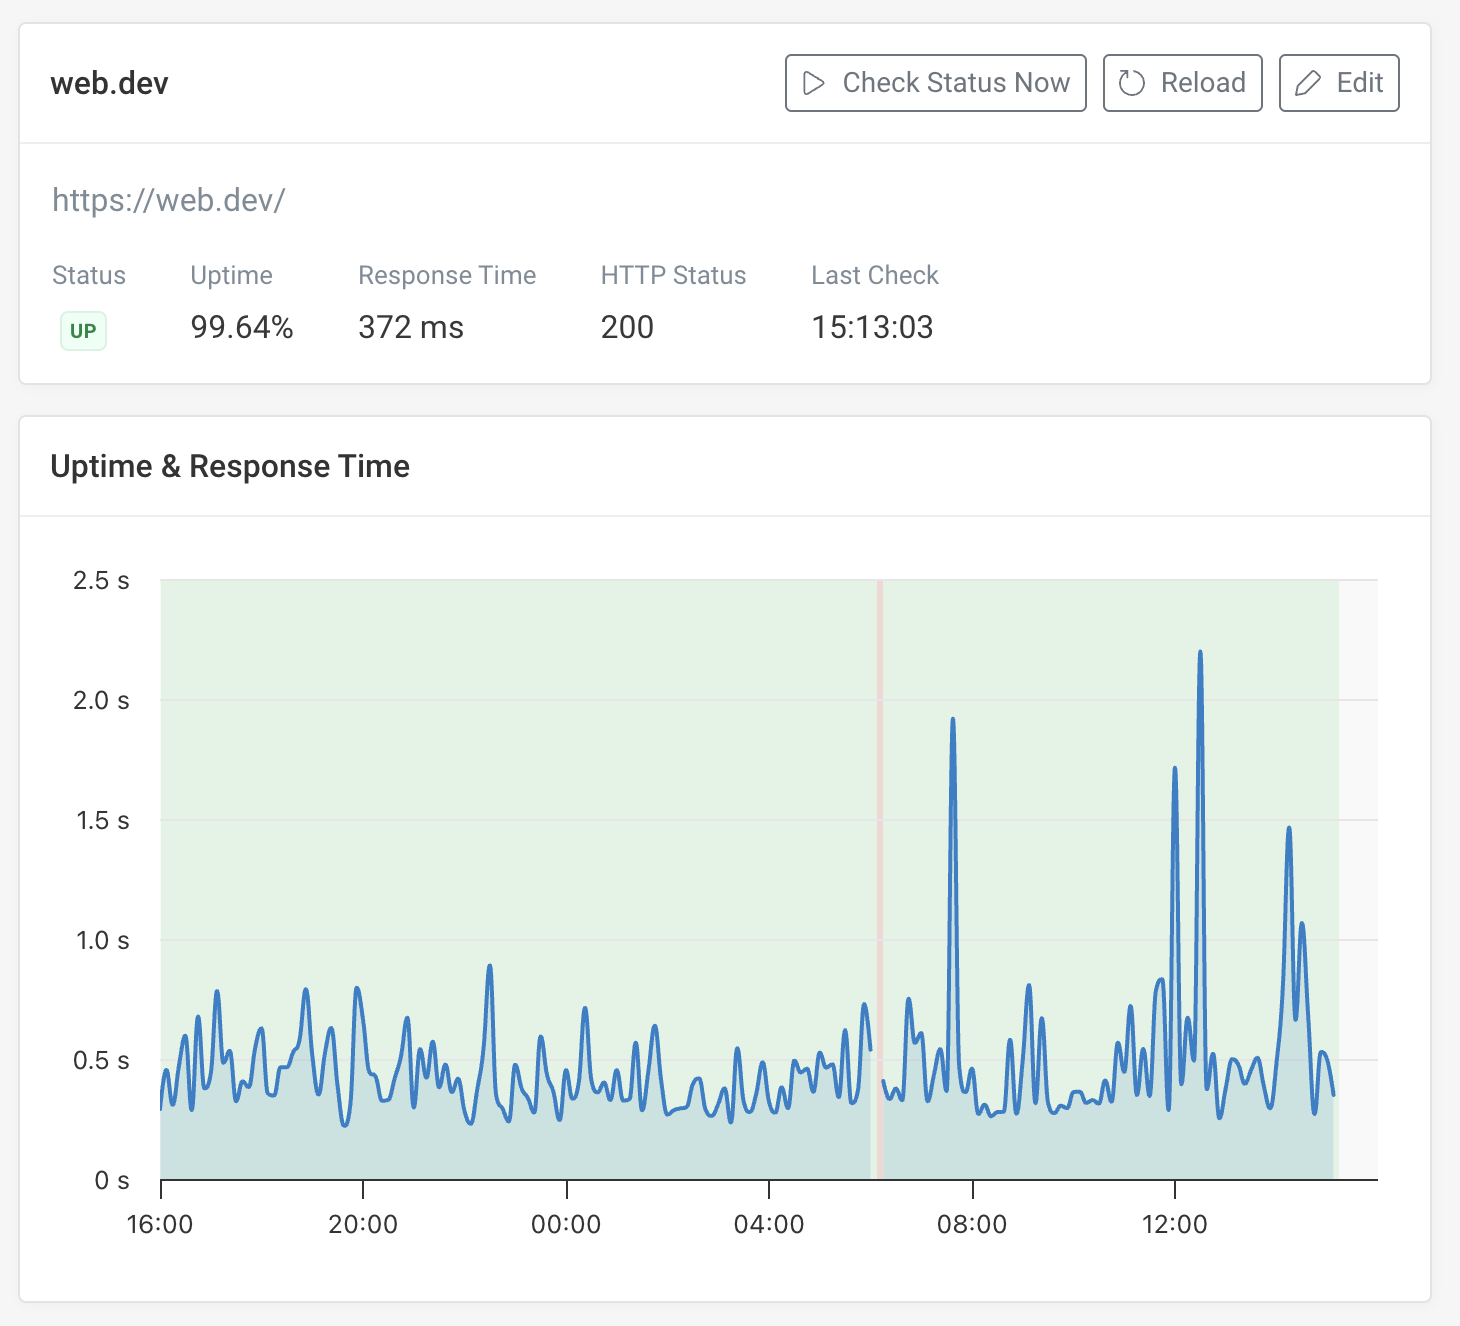1460x1326 pixels.
Task: Click the pencil edit icon
Action: (1308, 83)
